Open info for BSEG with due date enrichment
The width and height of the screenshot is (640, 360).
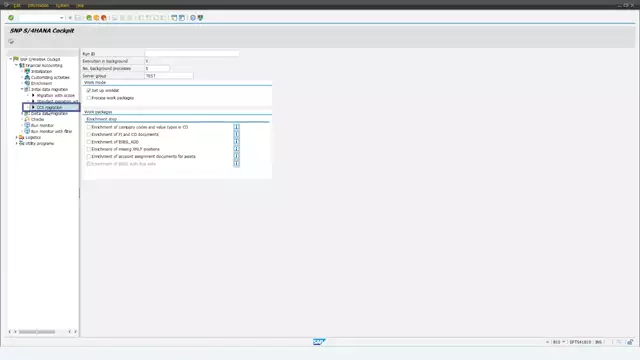[236, 164]
